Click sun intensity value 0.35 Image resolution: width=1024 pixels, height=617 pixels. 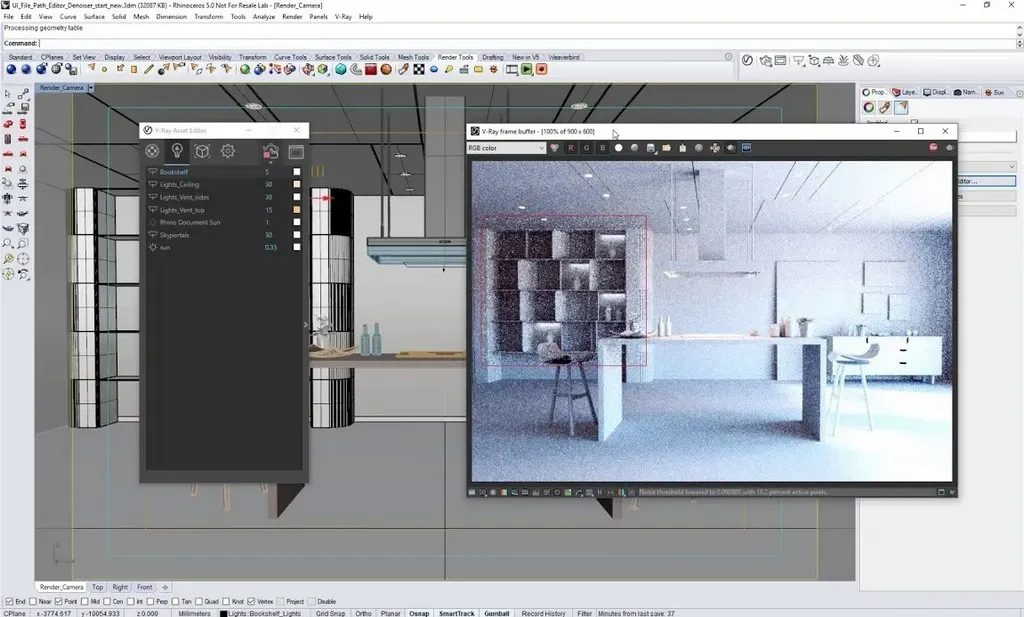[271, 247]
